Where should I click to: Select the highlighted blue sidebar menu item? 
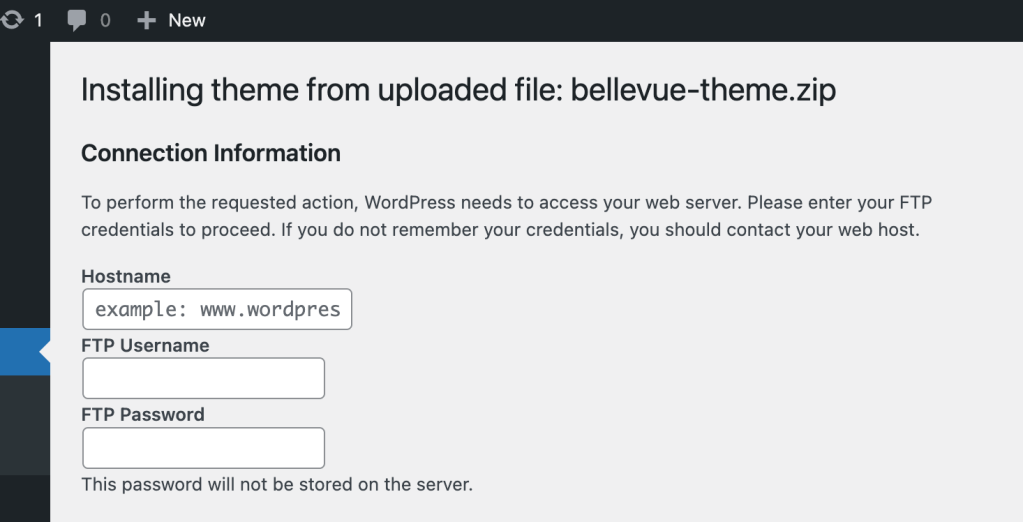(20, 352)
